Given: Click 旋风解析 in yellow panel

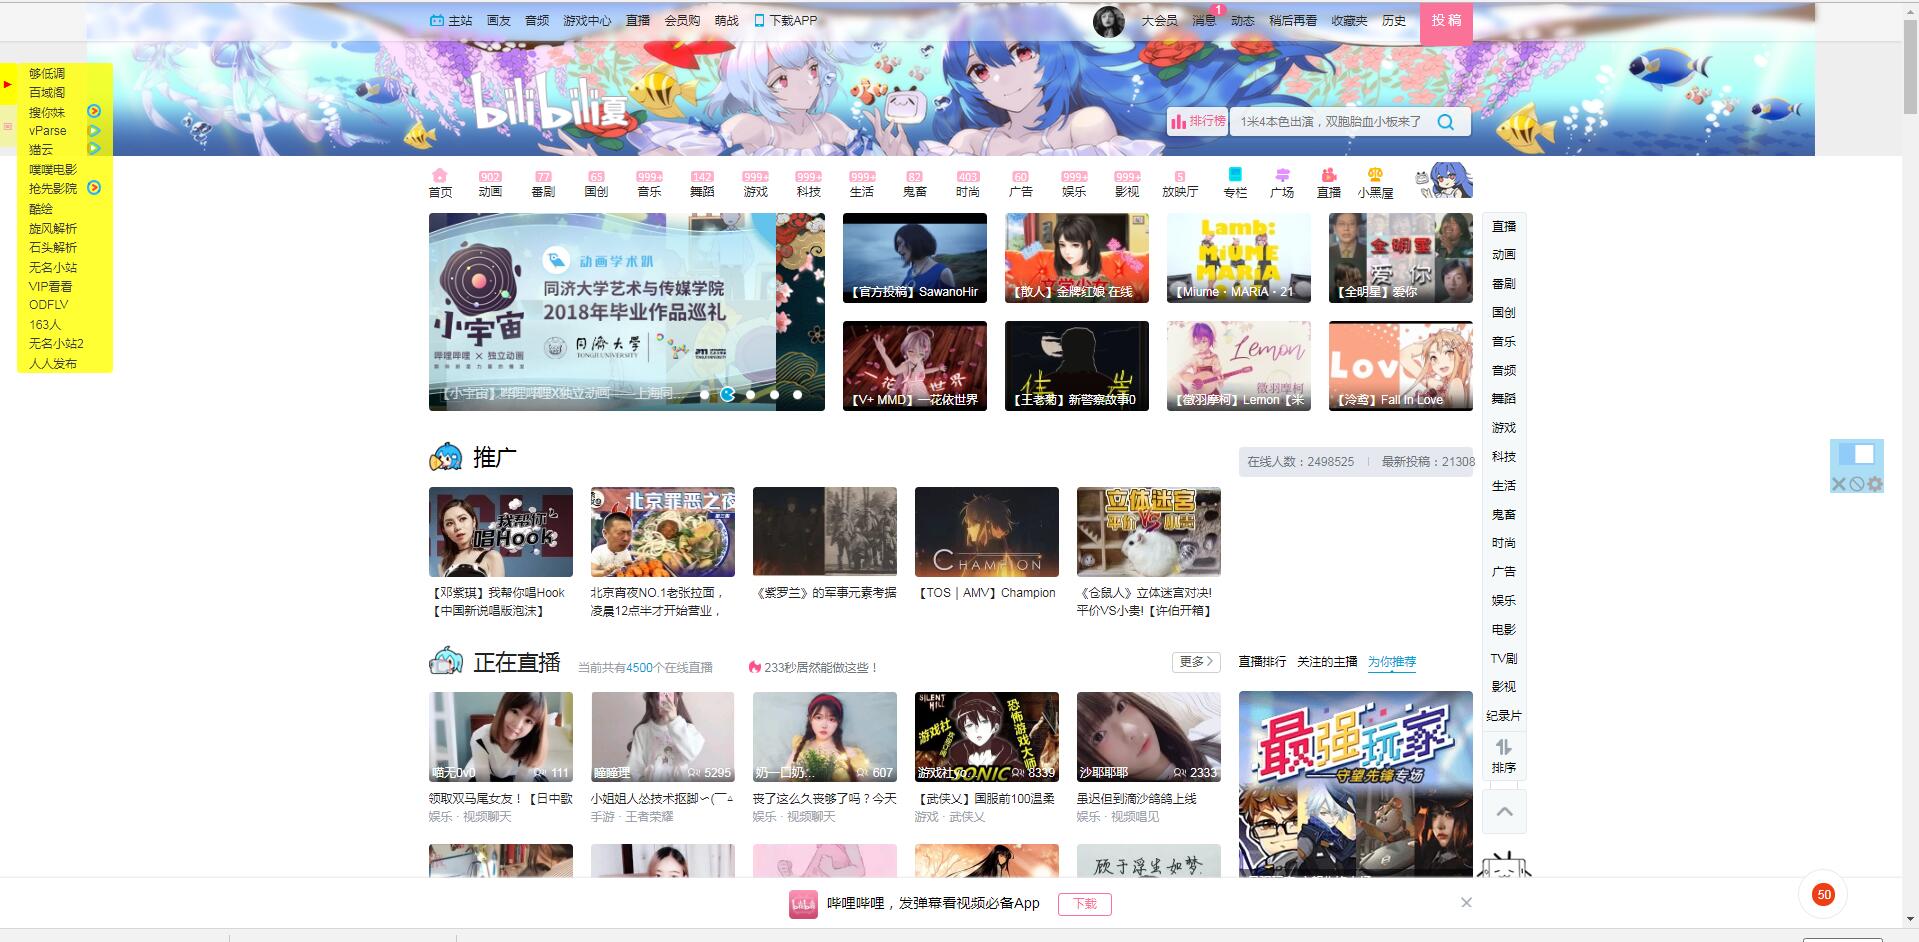Looking at the screenshot, I should (53, 228).
